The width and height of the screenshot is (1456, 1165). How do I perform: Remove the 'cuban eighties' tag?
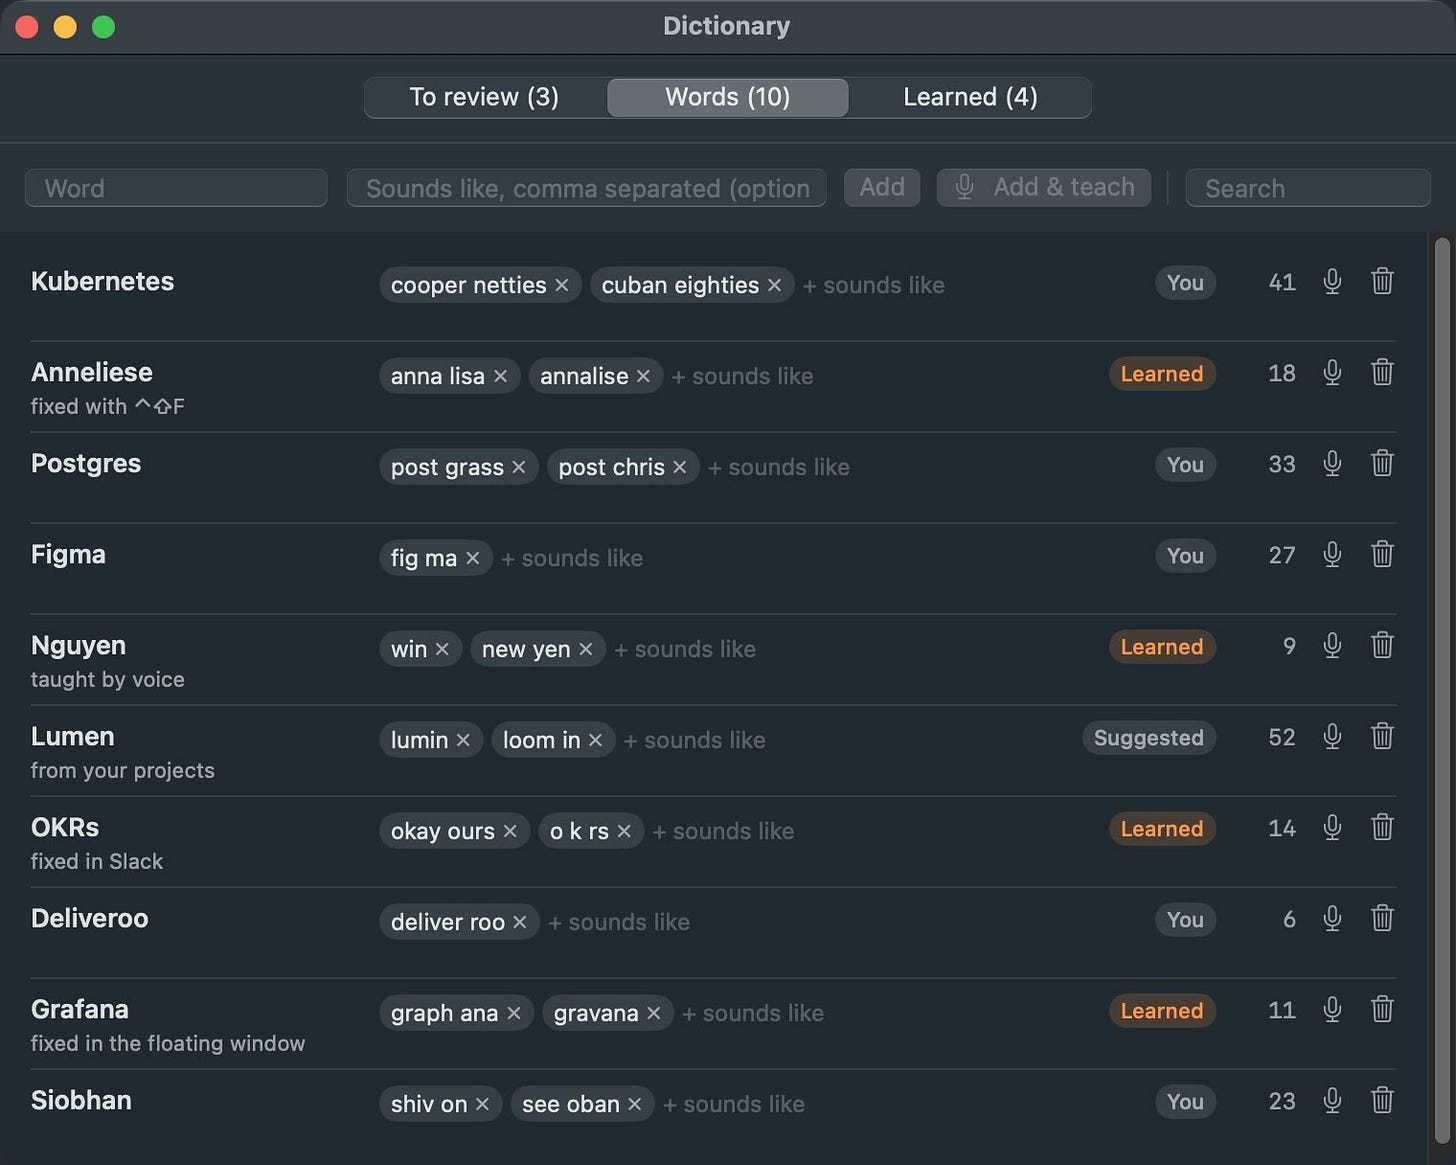pyautogui.click(x=774, y=285)
